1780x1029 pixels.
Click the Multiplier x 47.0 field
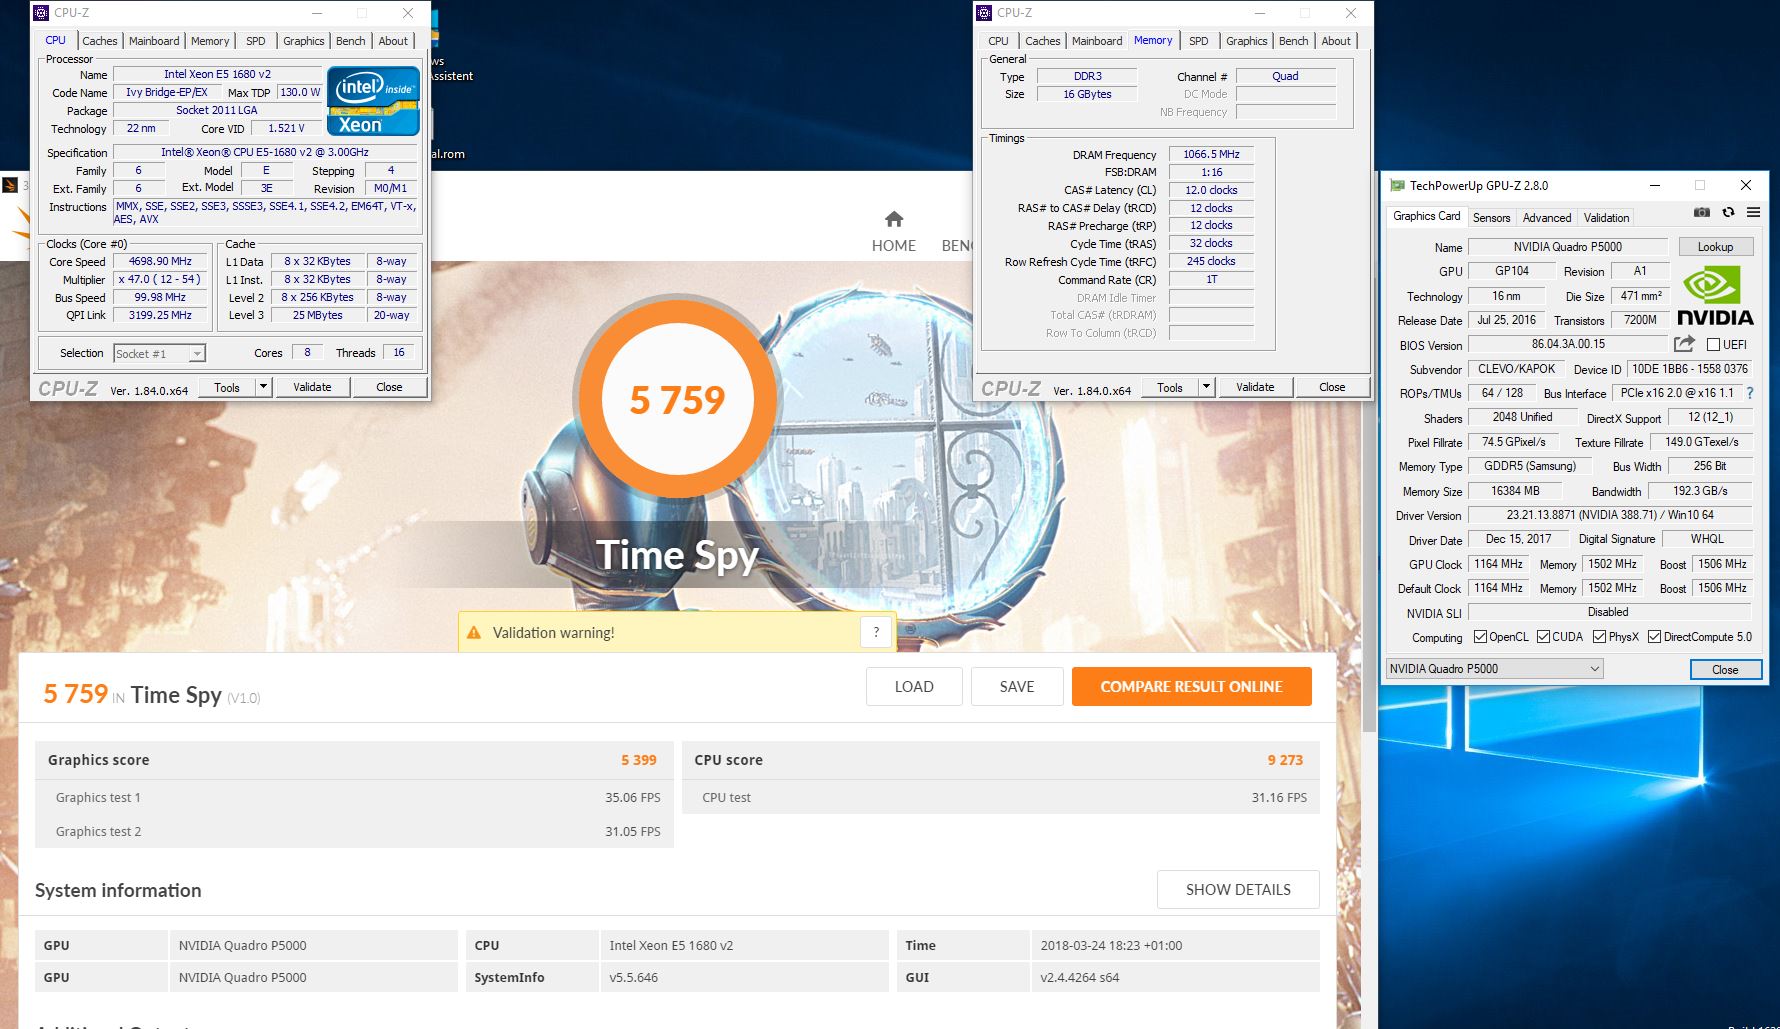(x=160, y=279)
